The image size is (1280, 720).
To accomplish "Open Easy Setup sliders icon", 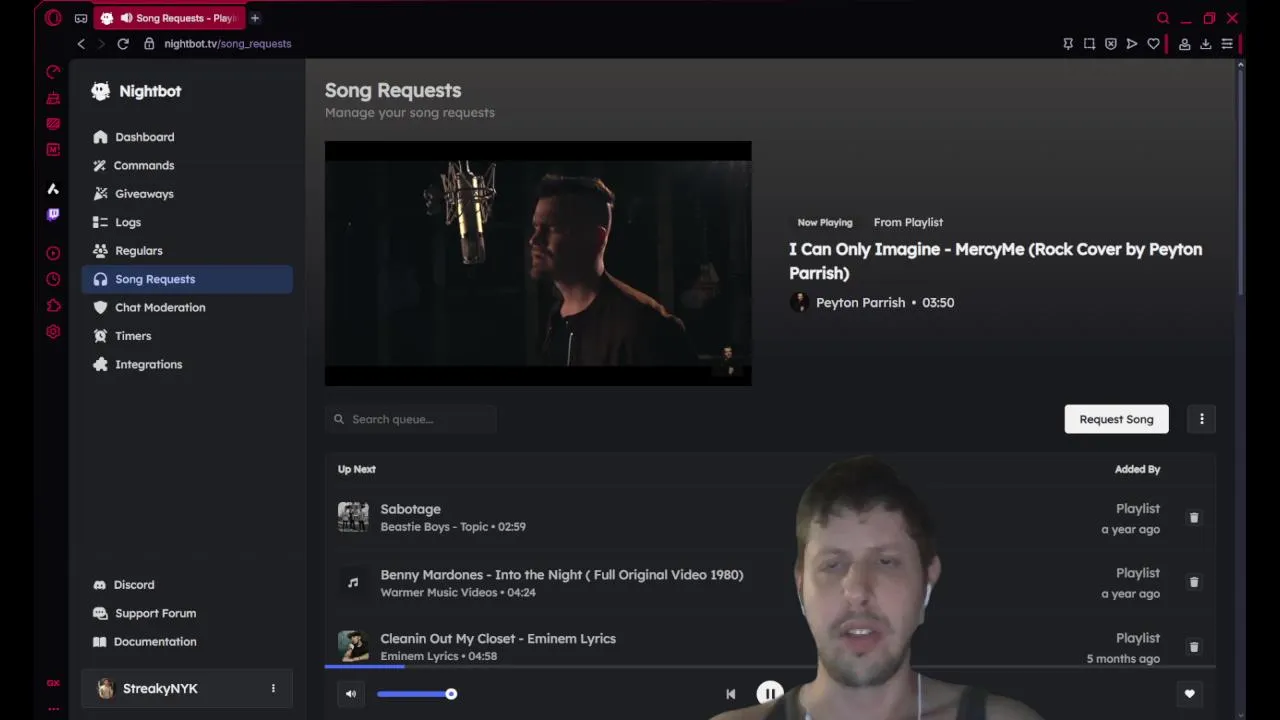I will tap(1227, 44).
